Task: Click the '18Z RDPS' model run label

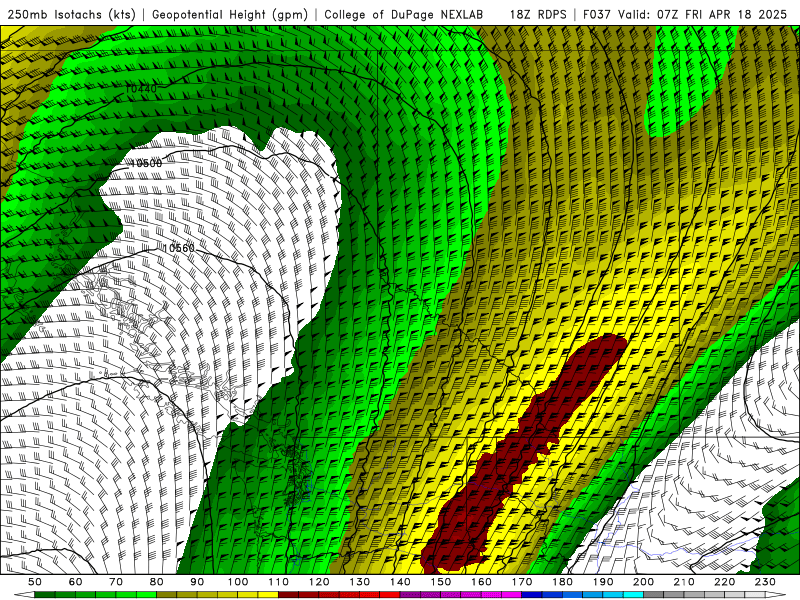Action: point(538,14)
